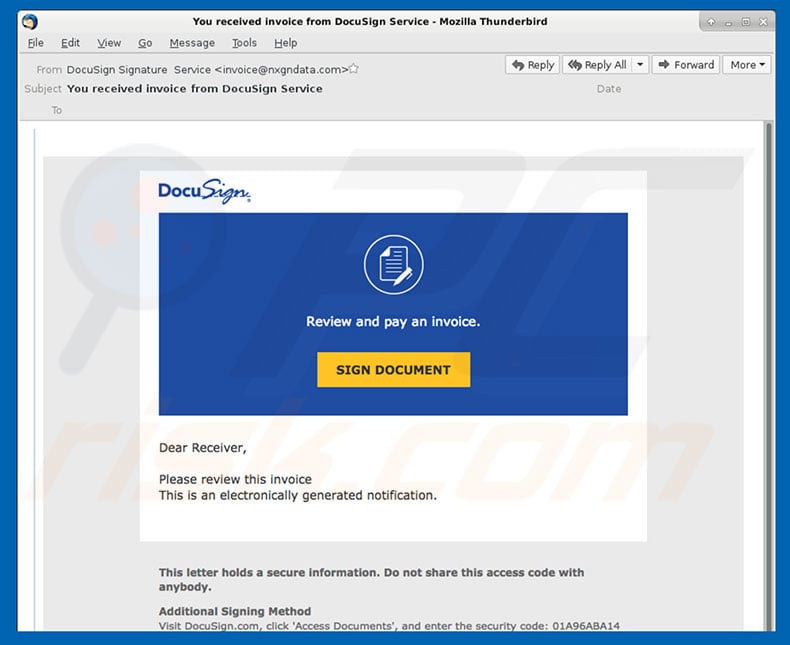The width and height of the screenshot is (790, 645).
Task: Star the sender's contact address
Action: click(x=354, y=69)
